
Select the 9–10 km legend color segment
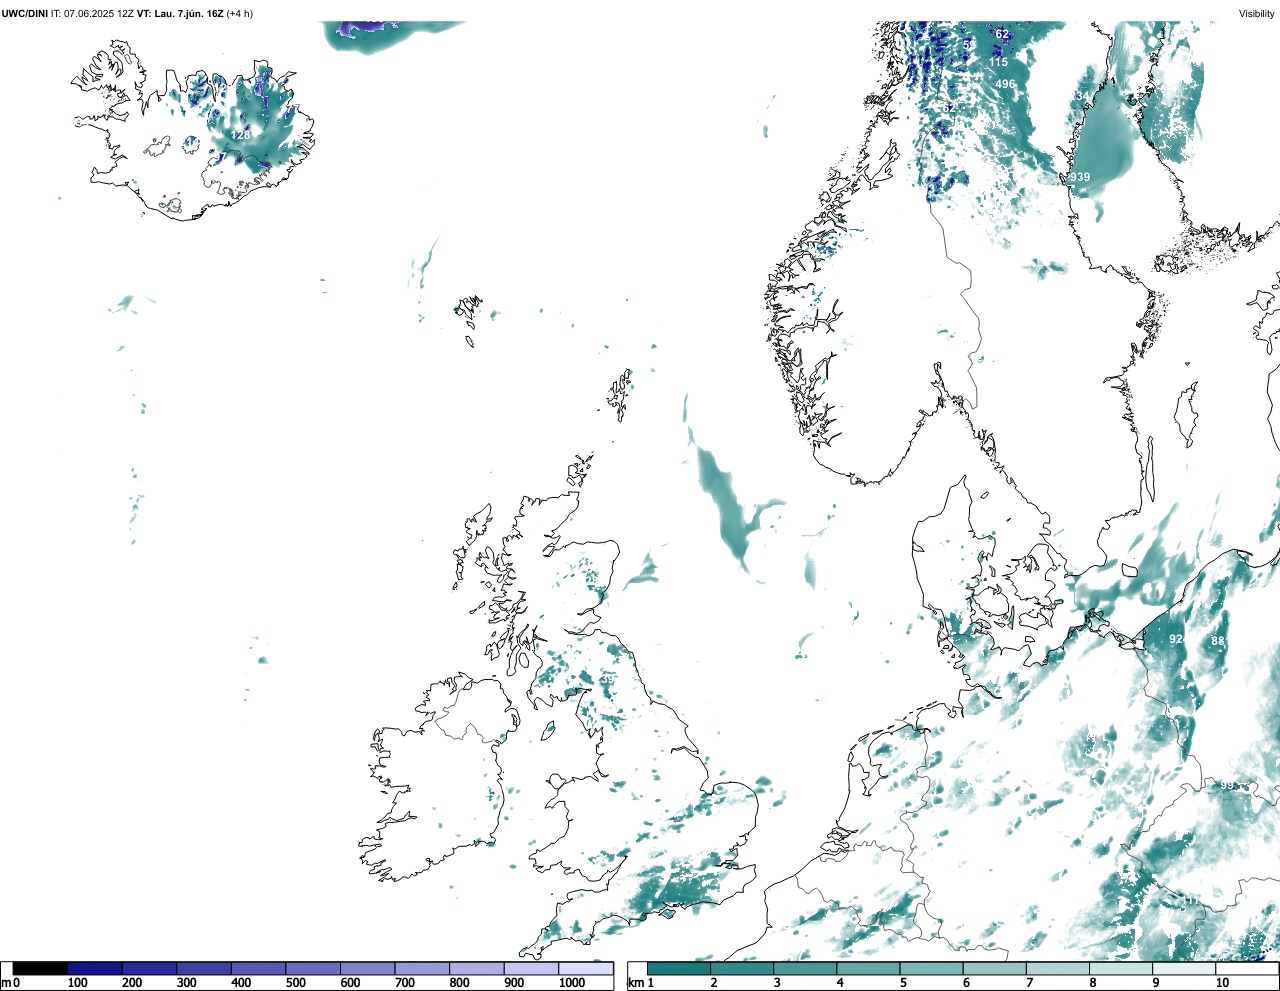coord(1183,968)
